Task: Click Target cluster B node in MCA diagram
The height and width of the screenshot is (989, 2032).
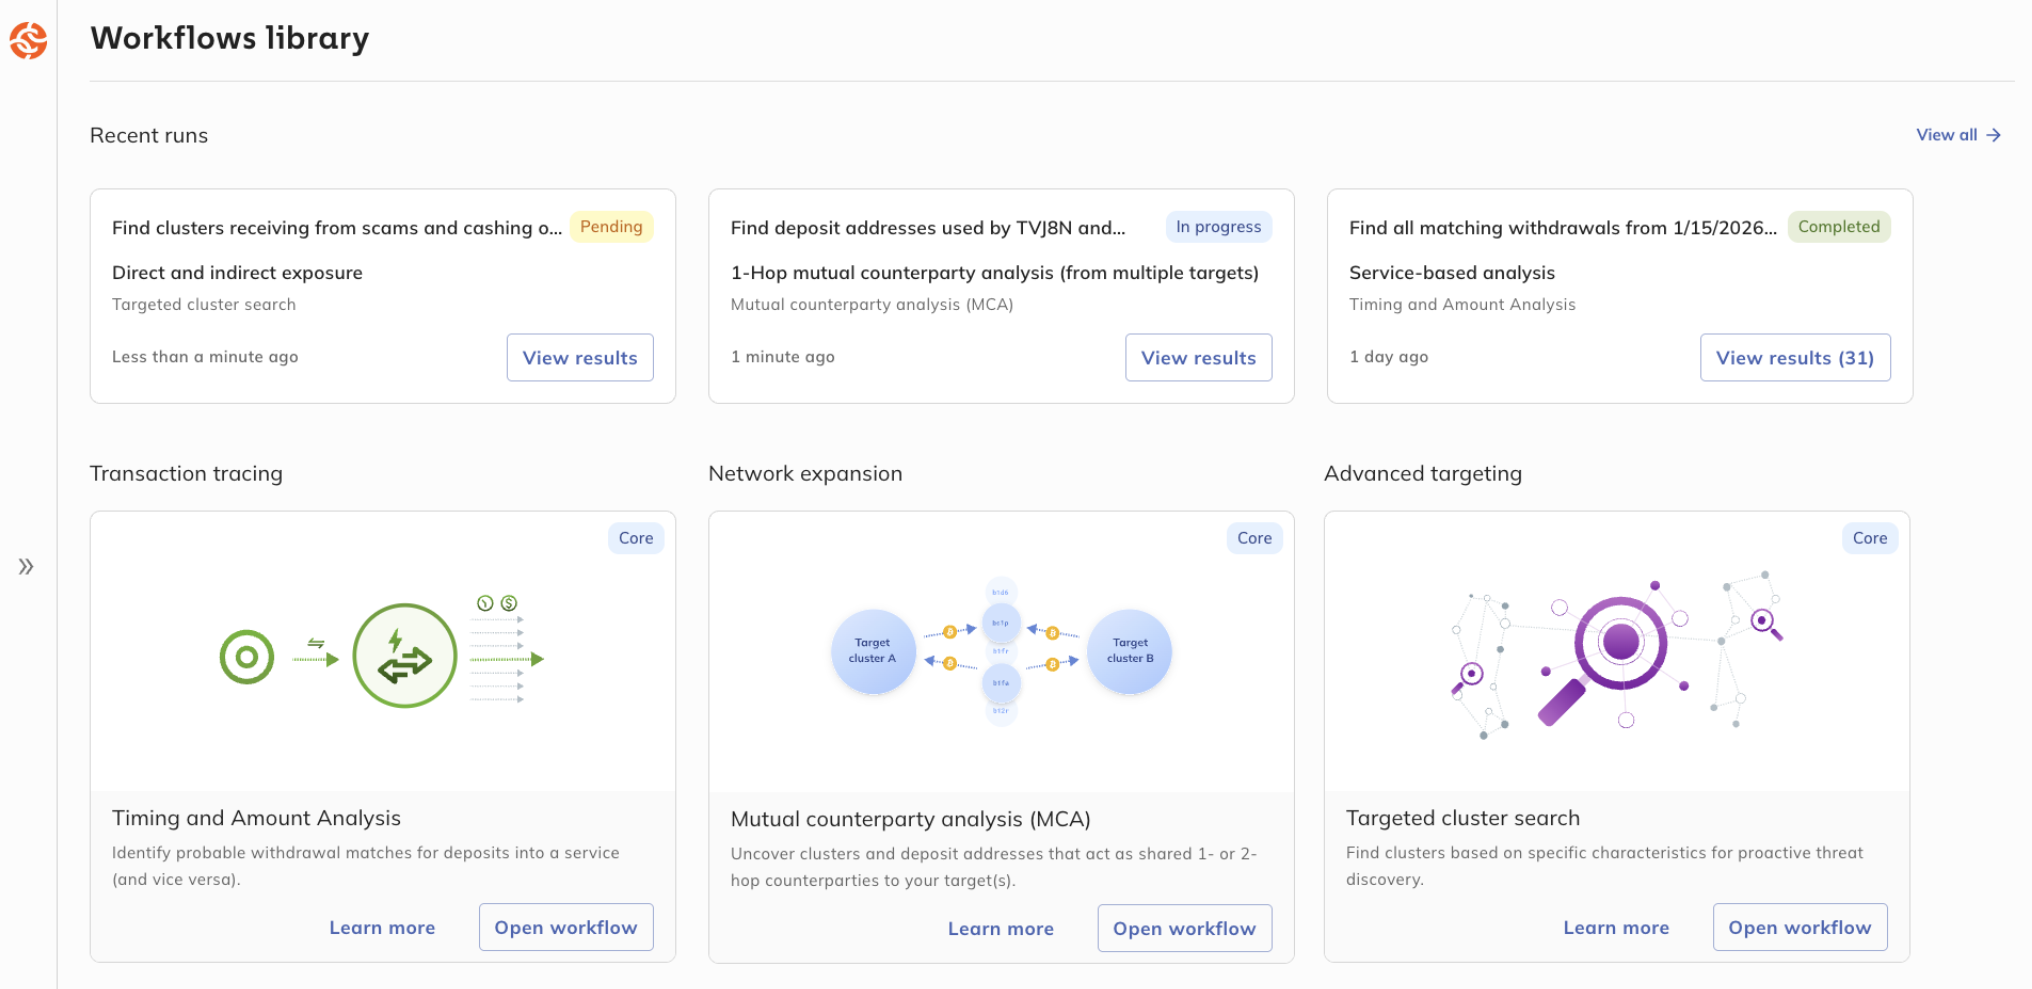Action: pyautogui.click(x=1129, y=652)
